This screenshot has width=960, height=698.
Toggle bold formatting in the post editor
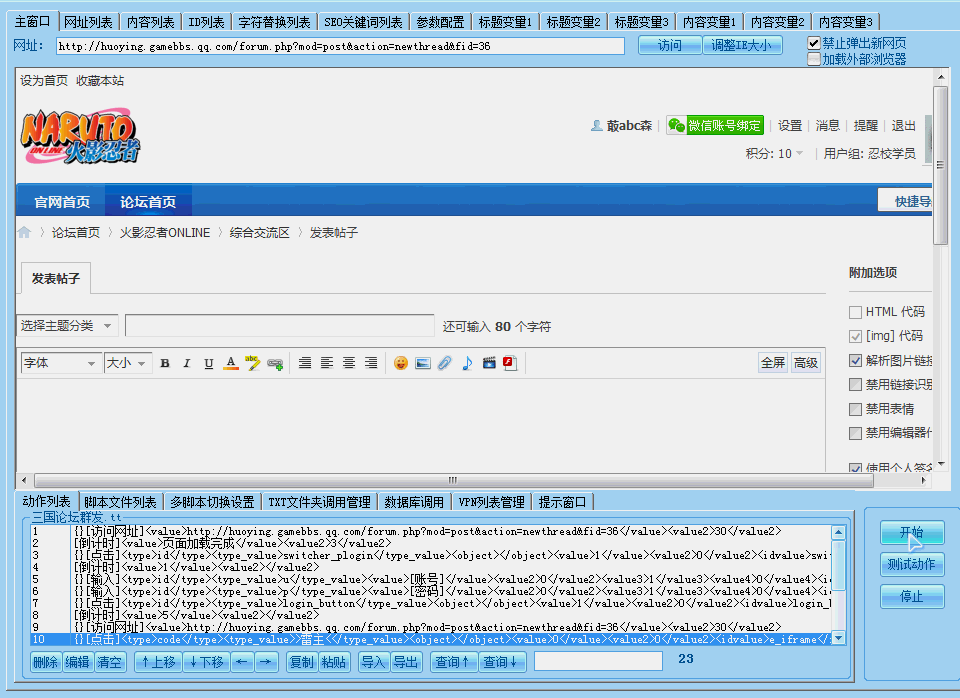(165, 363)
